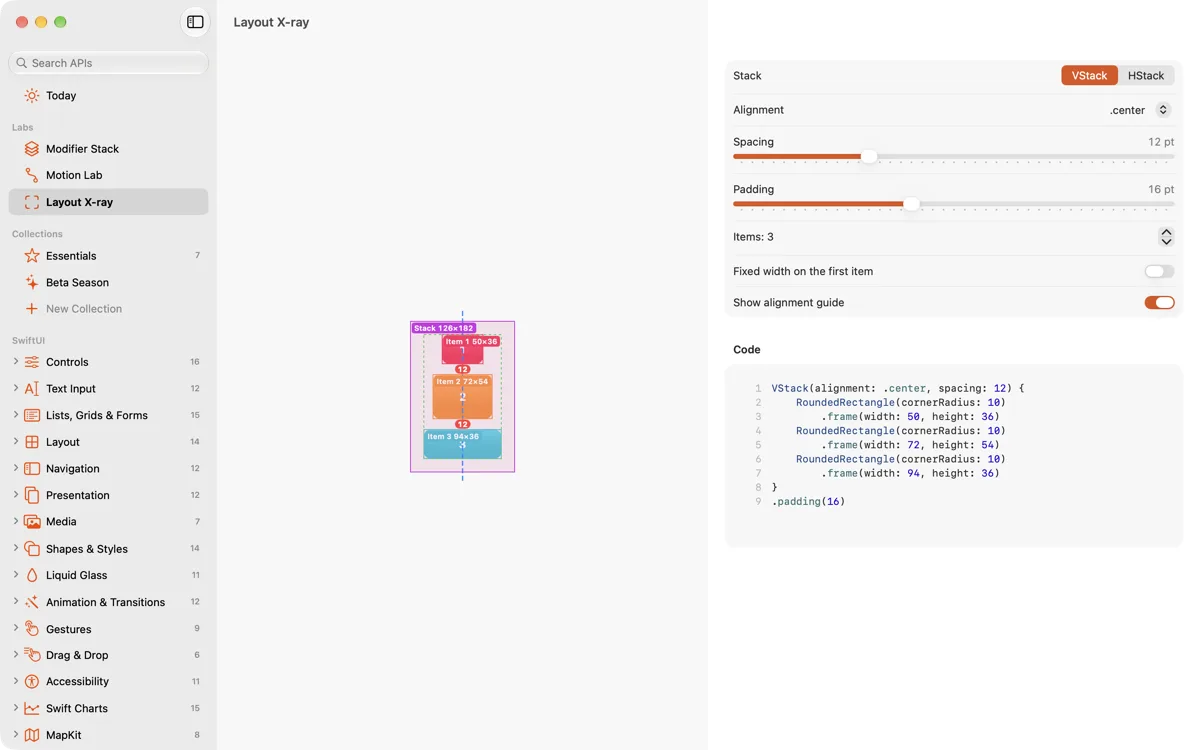Click the Layout grid icon
The image size is (1200, 750).
(32, 442)
